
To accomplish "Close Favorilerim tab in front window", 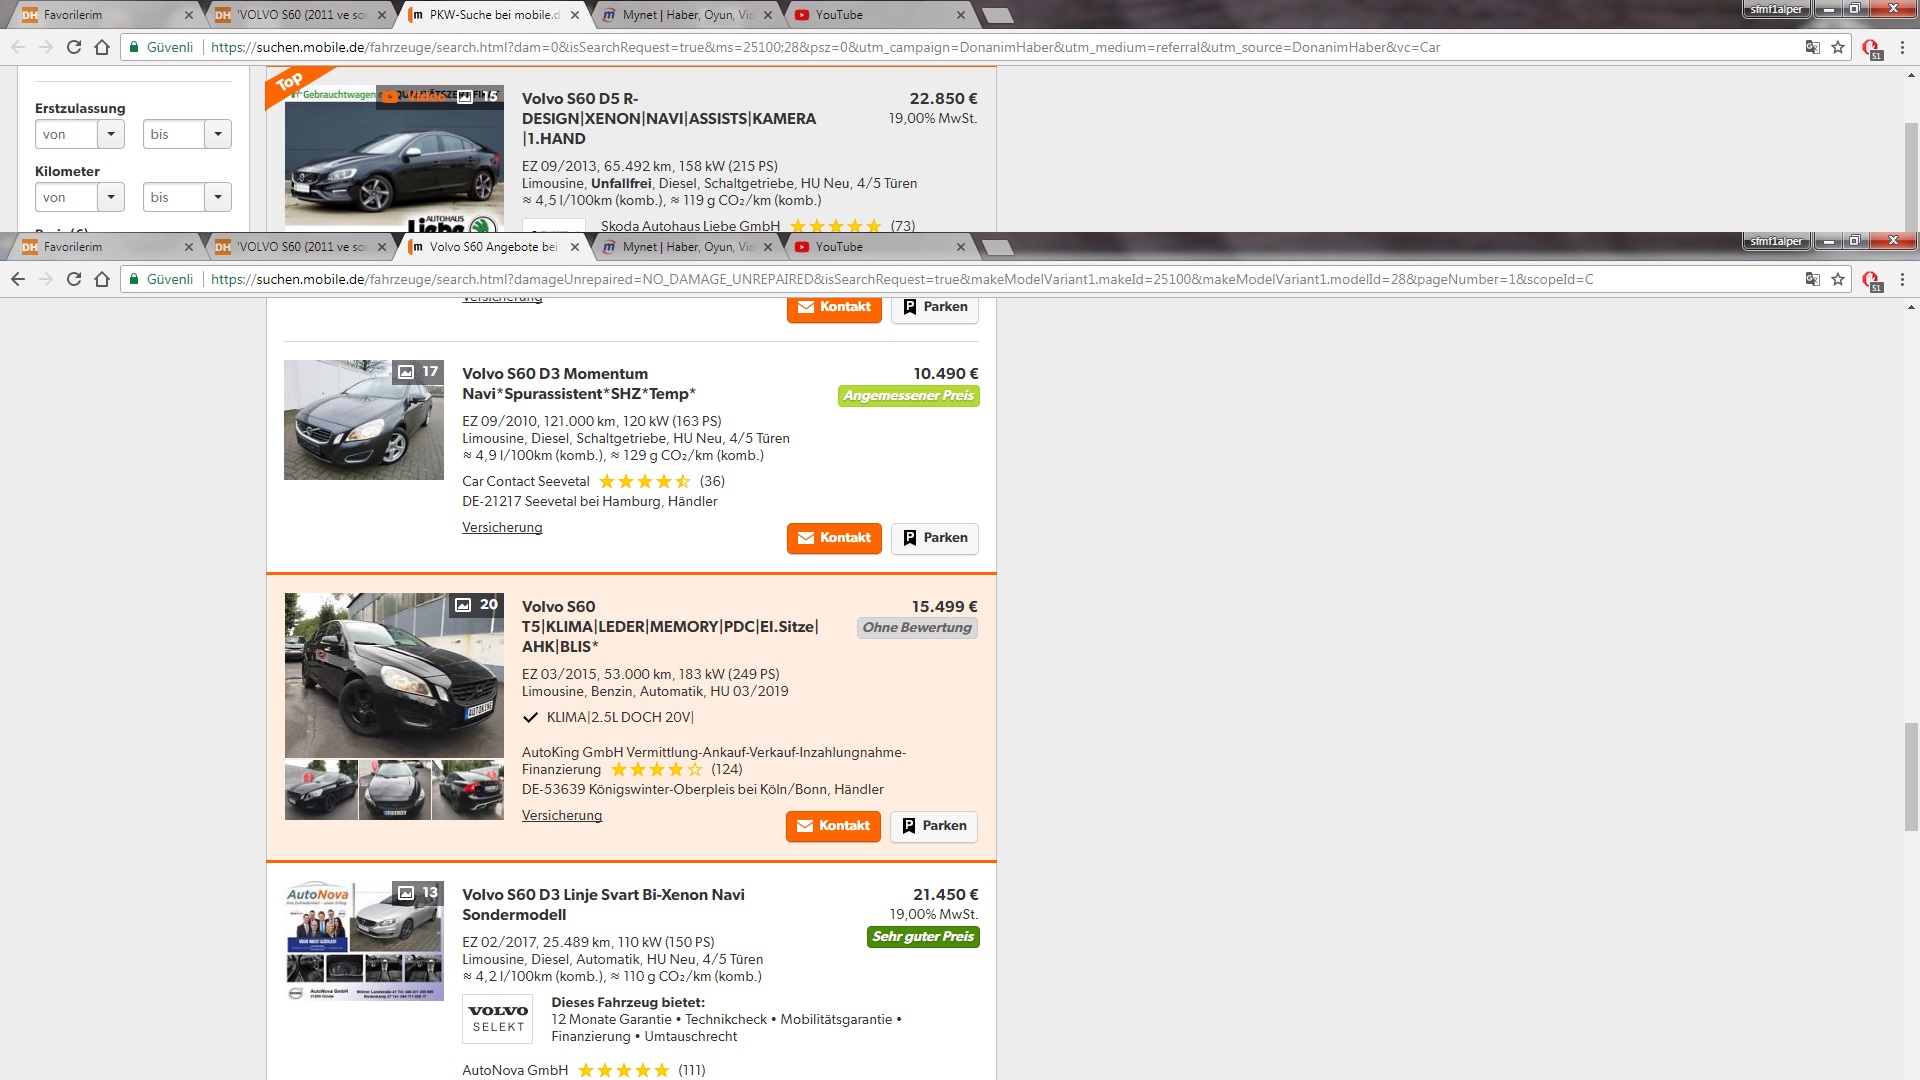I will (x=189, y=247).
